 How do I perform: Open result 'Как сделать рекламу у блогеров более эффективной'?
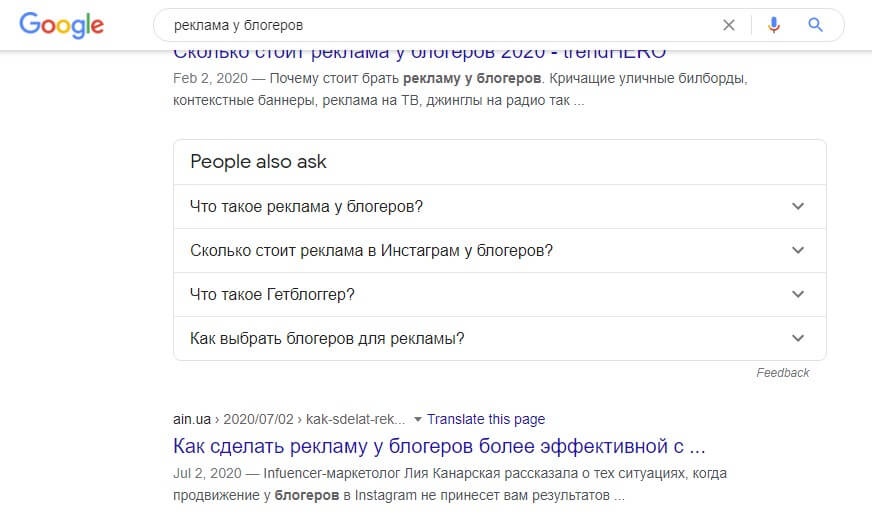(x=439, y=446)
